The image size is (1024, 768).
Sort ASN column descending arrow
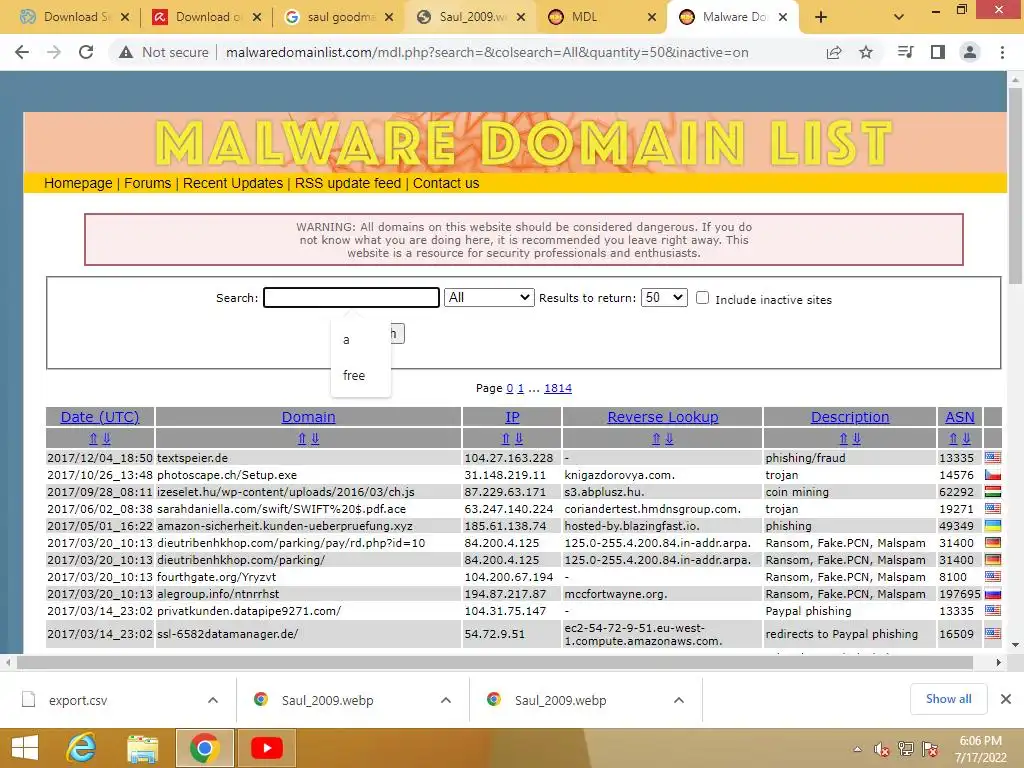pyautogui.click(x=967, y=438)
